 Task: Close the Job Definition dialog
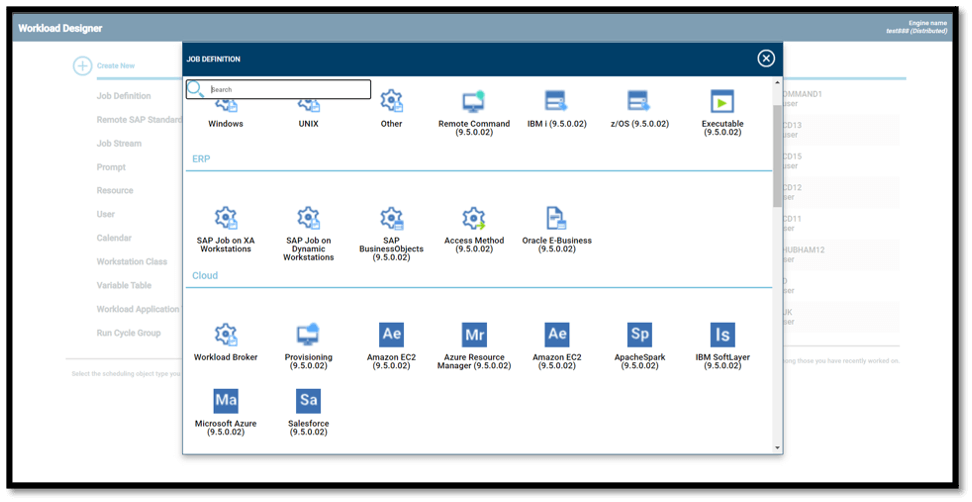(x=766, y=58)
